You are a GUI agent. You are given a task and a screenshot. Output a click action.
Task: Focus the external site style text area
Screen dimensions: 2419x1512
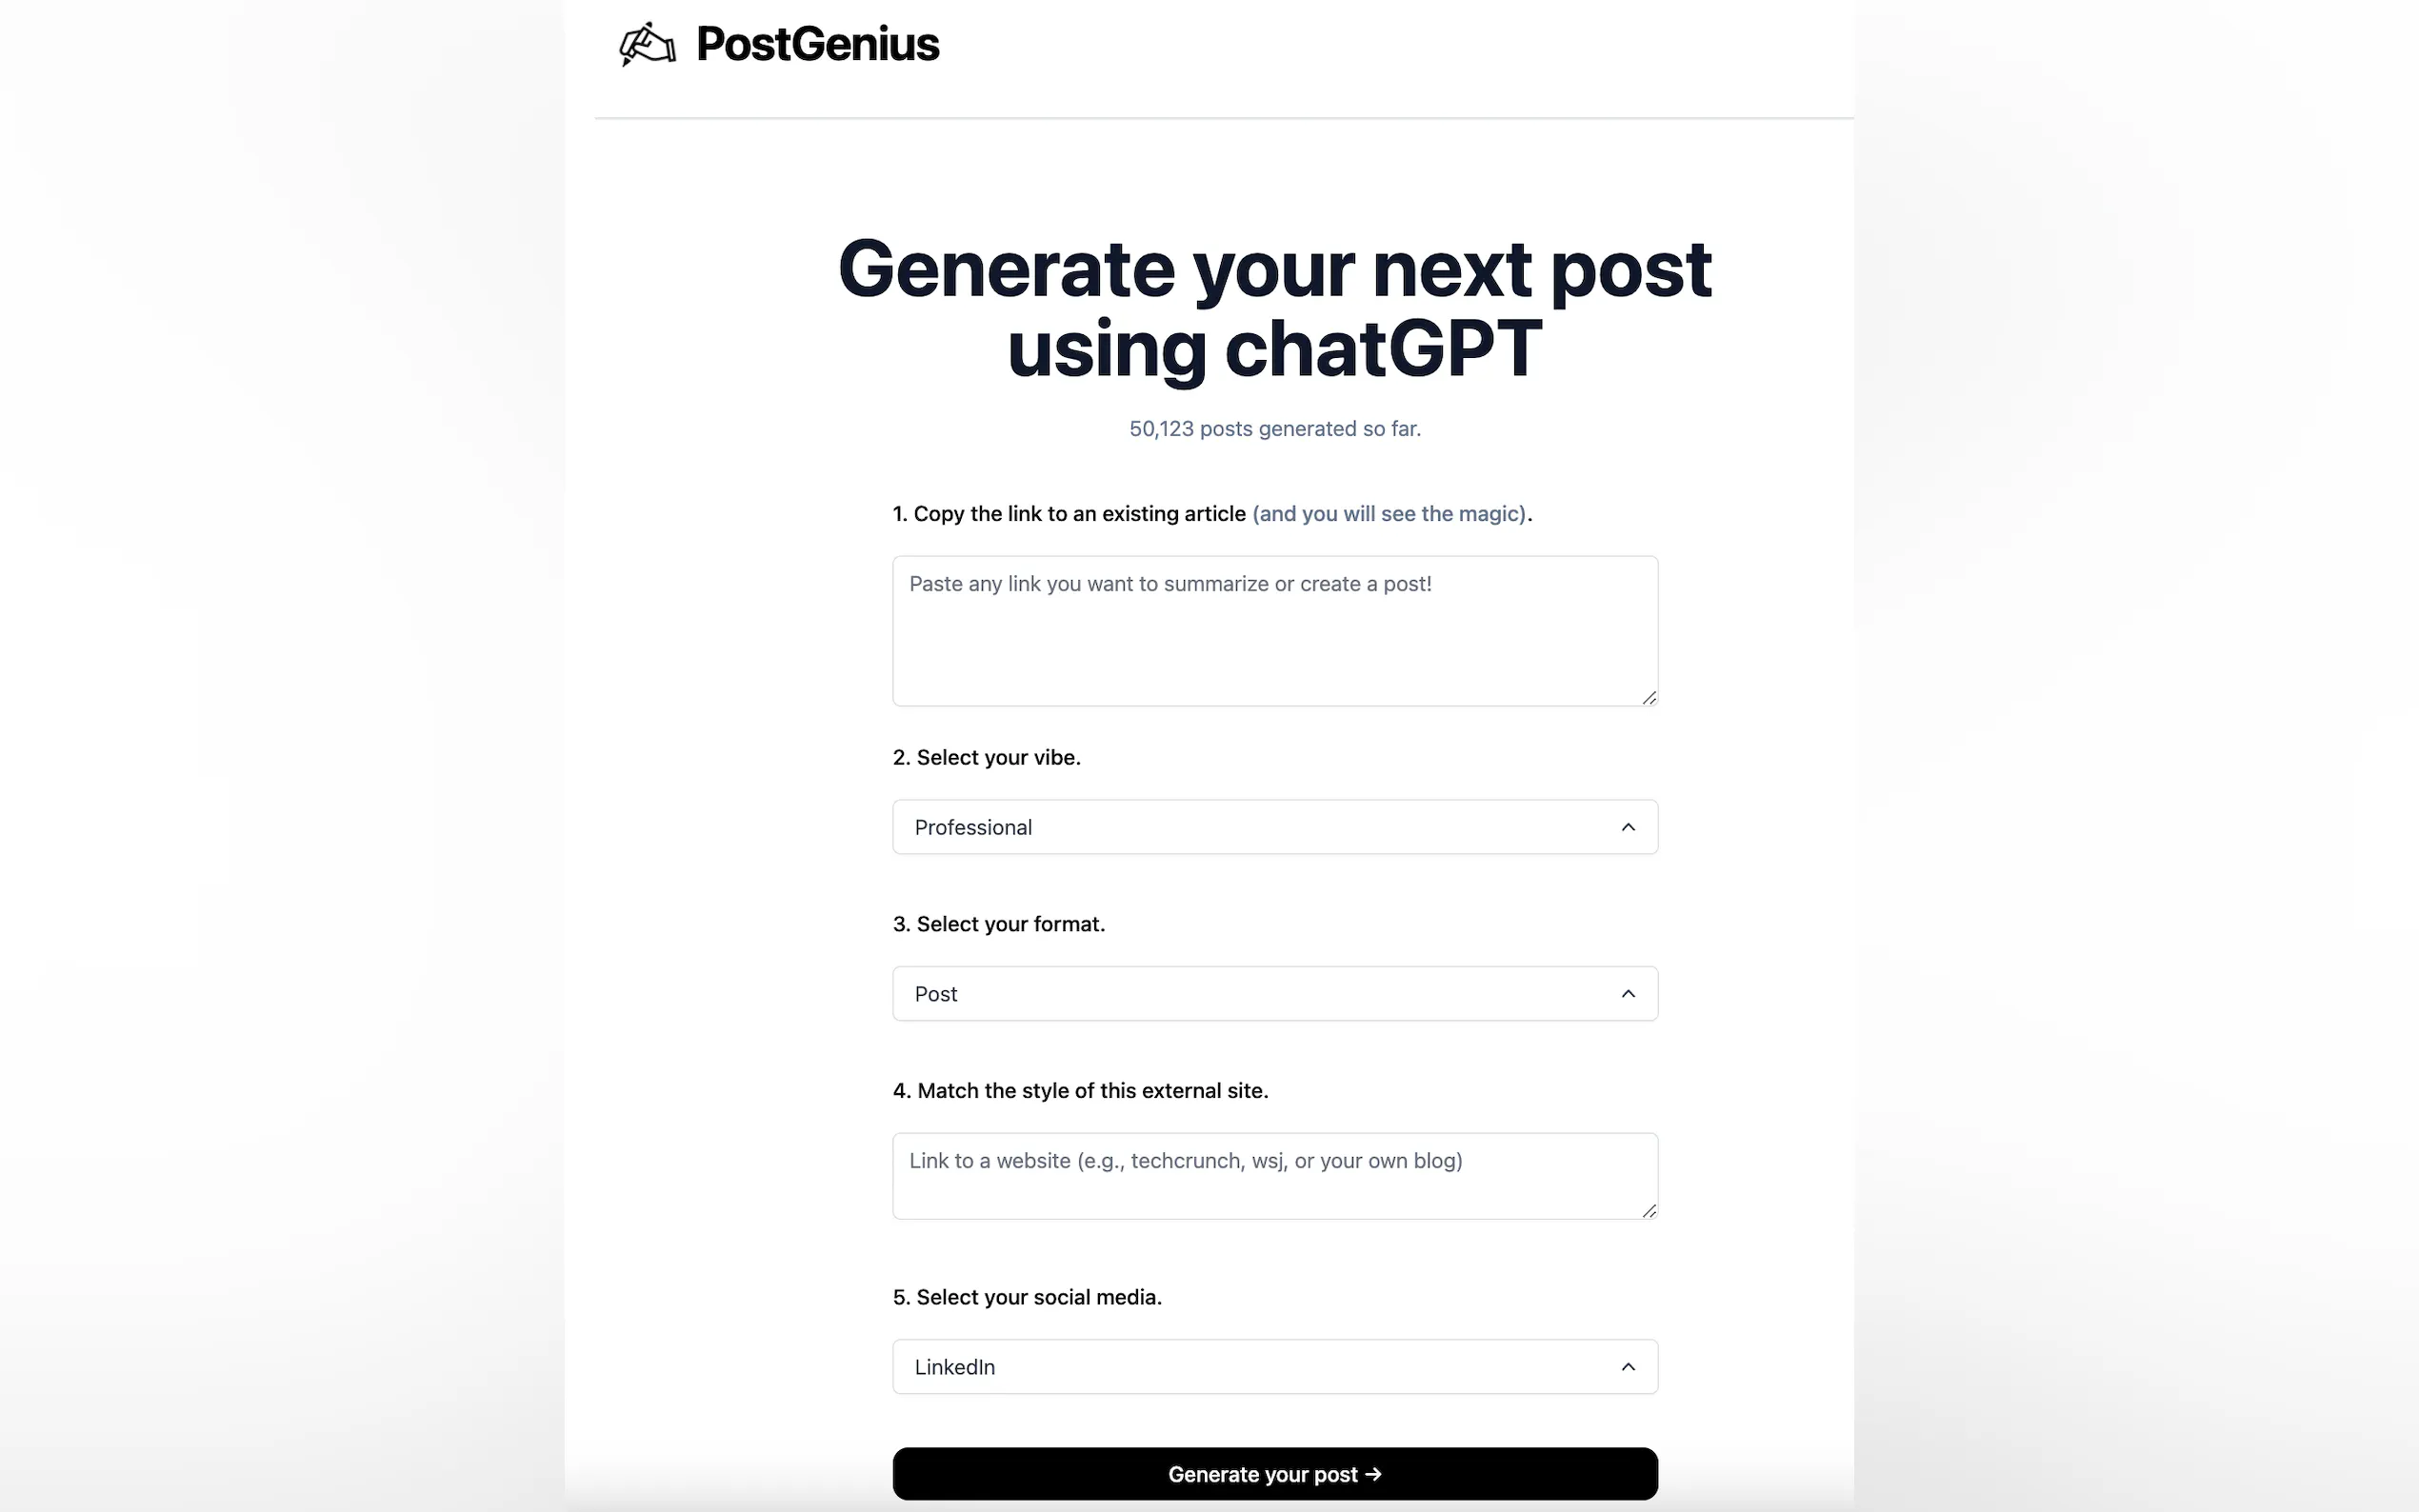click(x=1274, y=1175)
